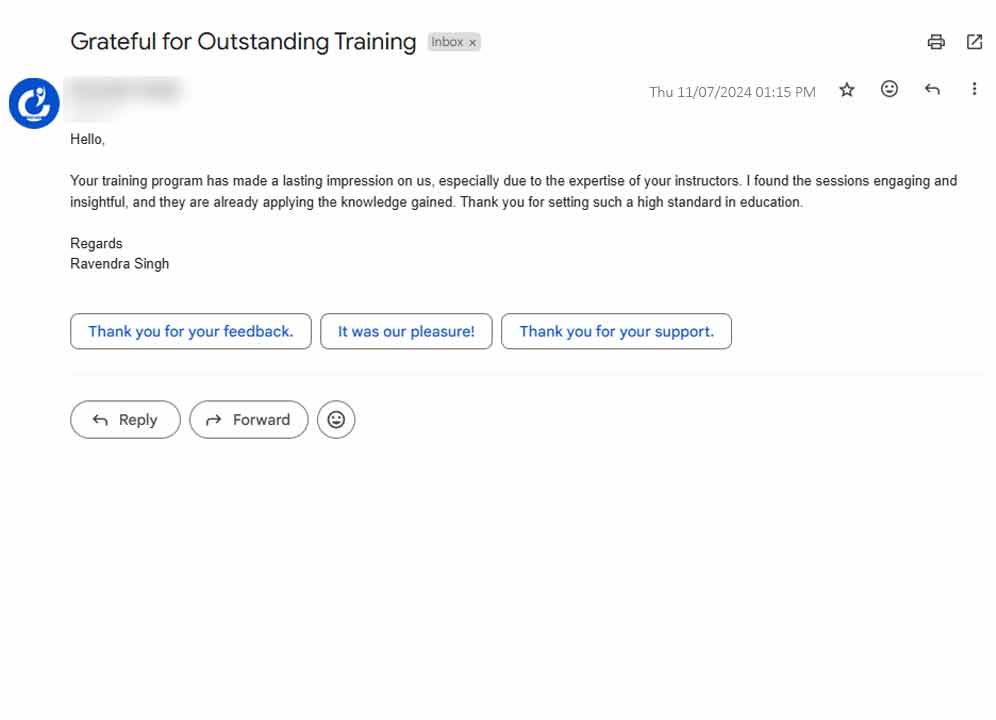Print this email using the printer icon
This screenshot has height=720, width=996.
[936, 42]
